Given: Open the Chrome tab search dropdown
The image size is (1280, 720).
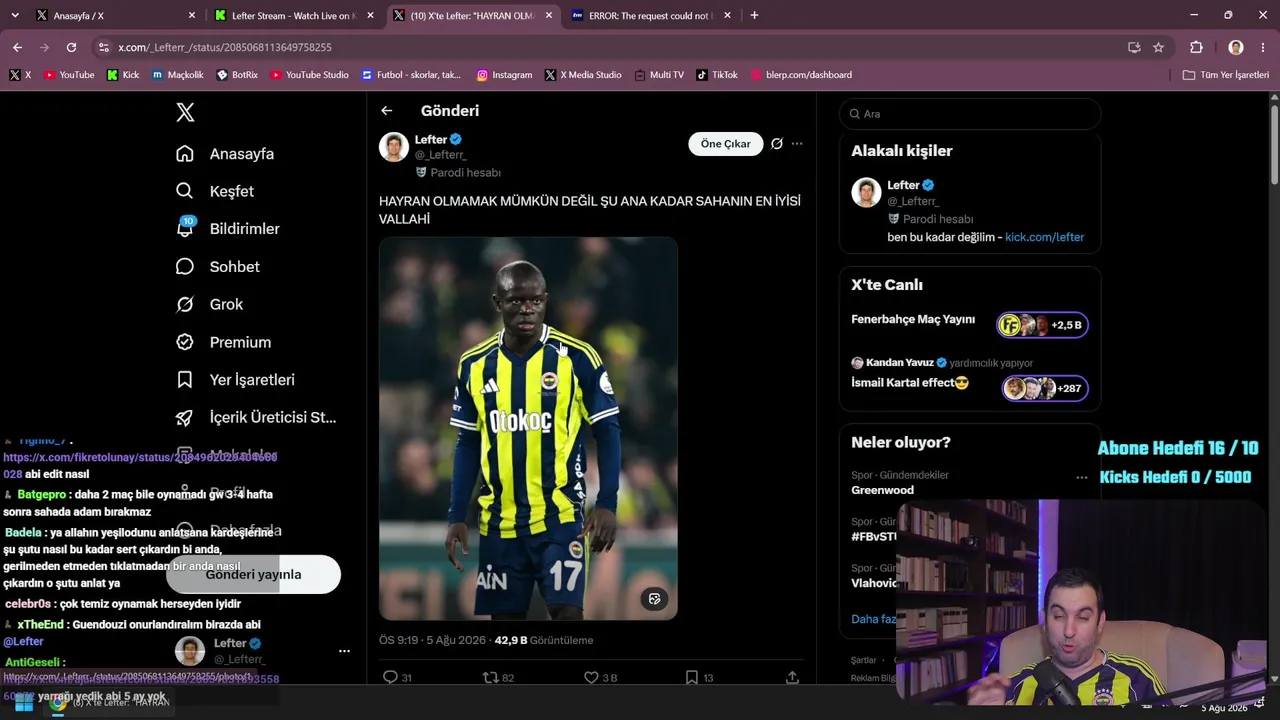Looking at the screenshot, I should pos(14,15).
